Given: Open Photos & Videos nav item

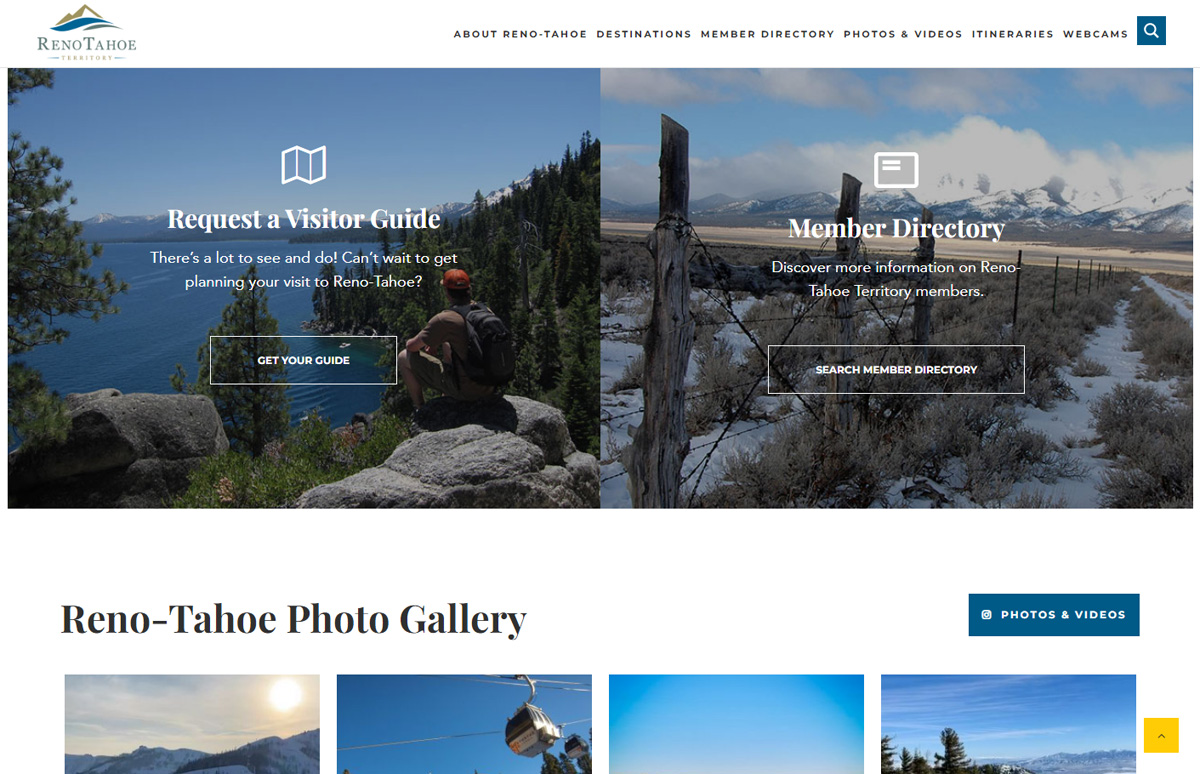Looking at the screenshot, I should point(903,34).
